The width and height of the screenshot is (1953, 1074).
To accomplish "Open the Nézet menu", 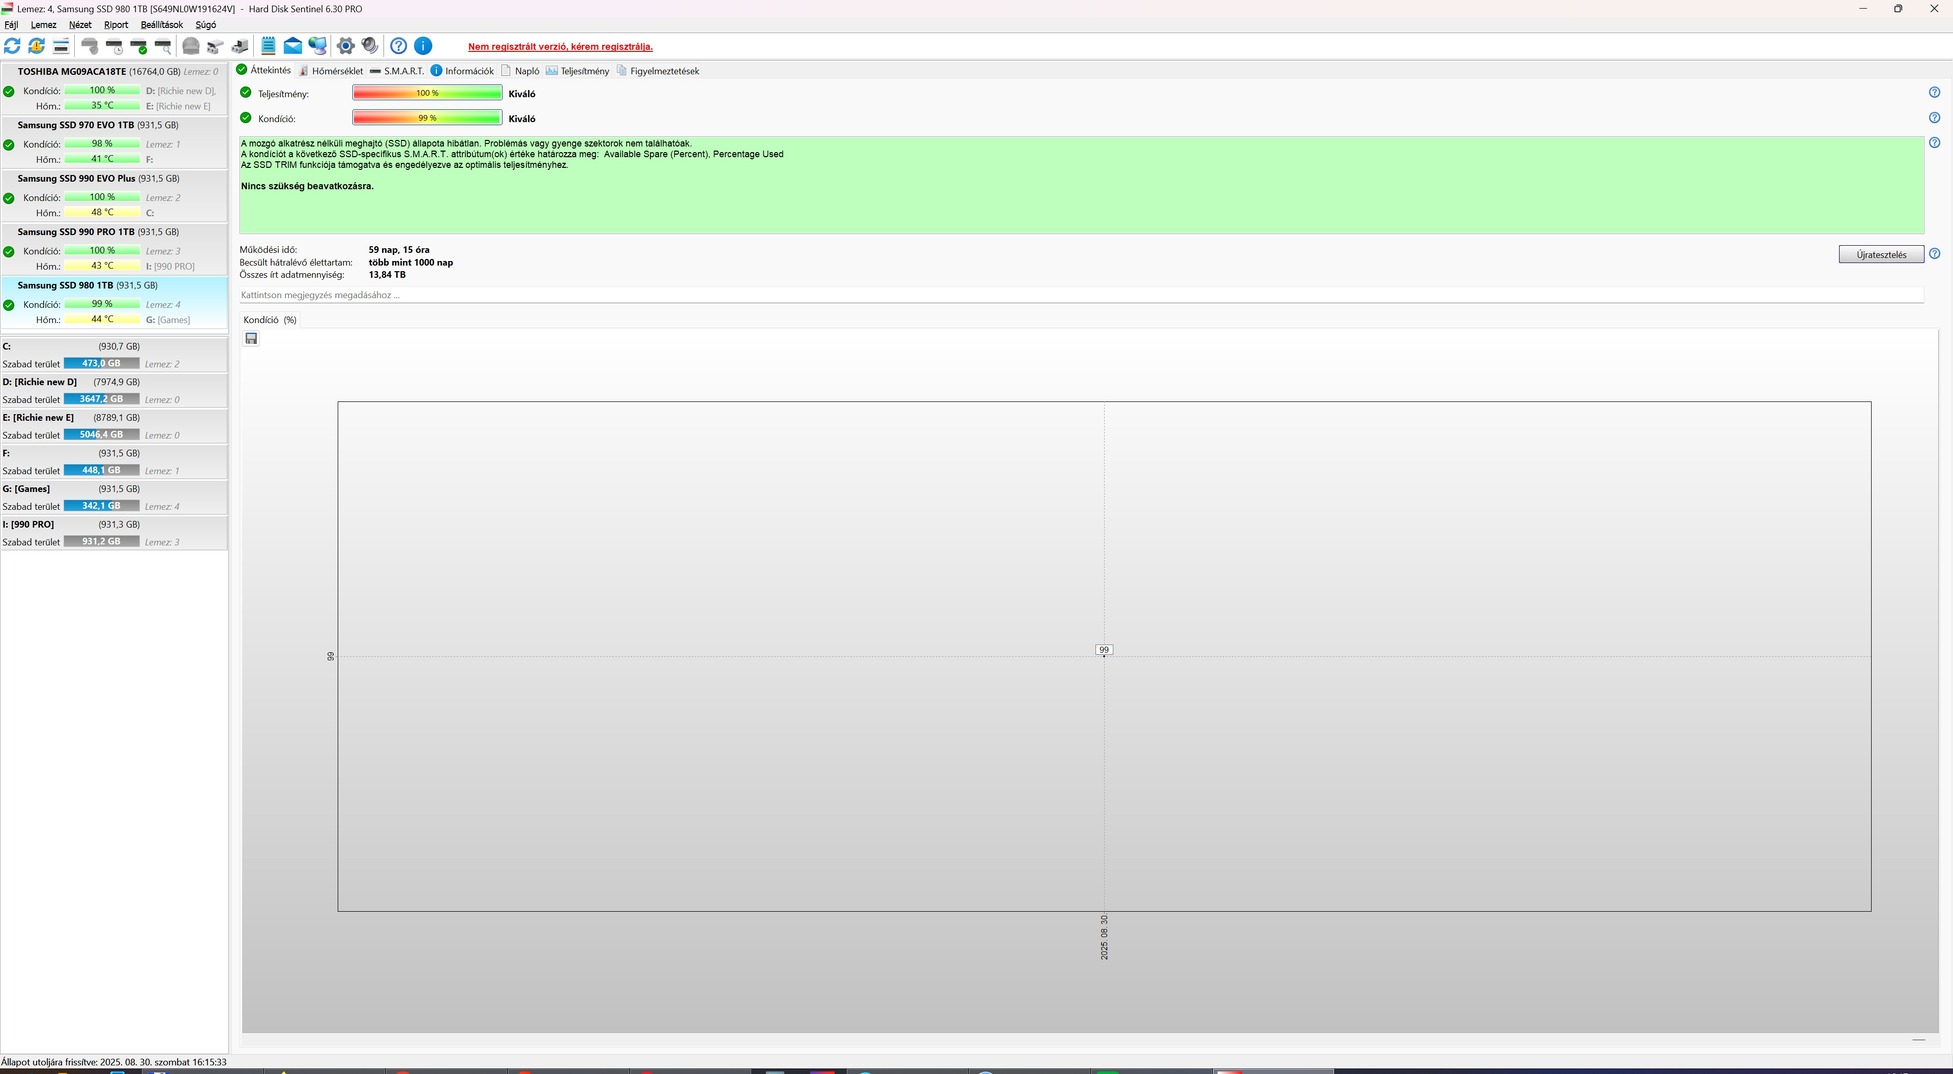I will click(80, 25).
